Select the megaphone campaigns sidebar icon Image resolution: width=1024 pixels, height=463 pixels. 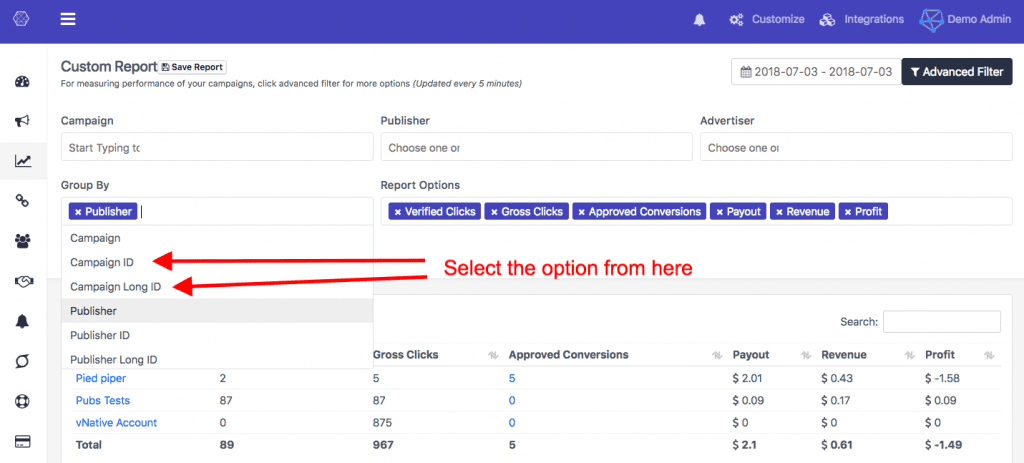coord(22,121)
